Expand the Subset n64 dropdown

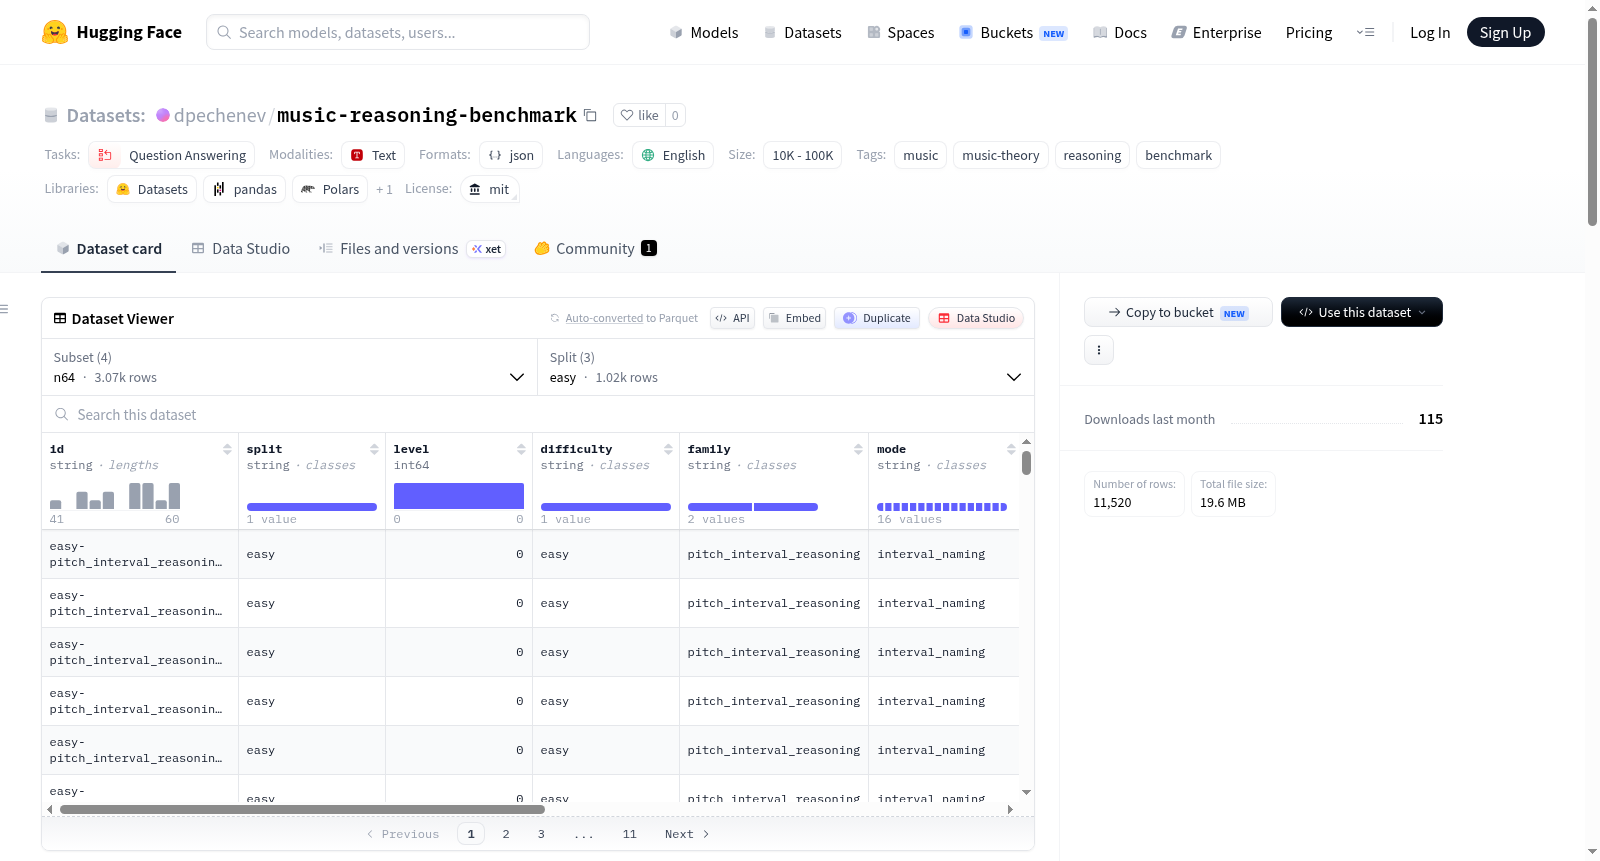click(x=289, y=367)
